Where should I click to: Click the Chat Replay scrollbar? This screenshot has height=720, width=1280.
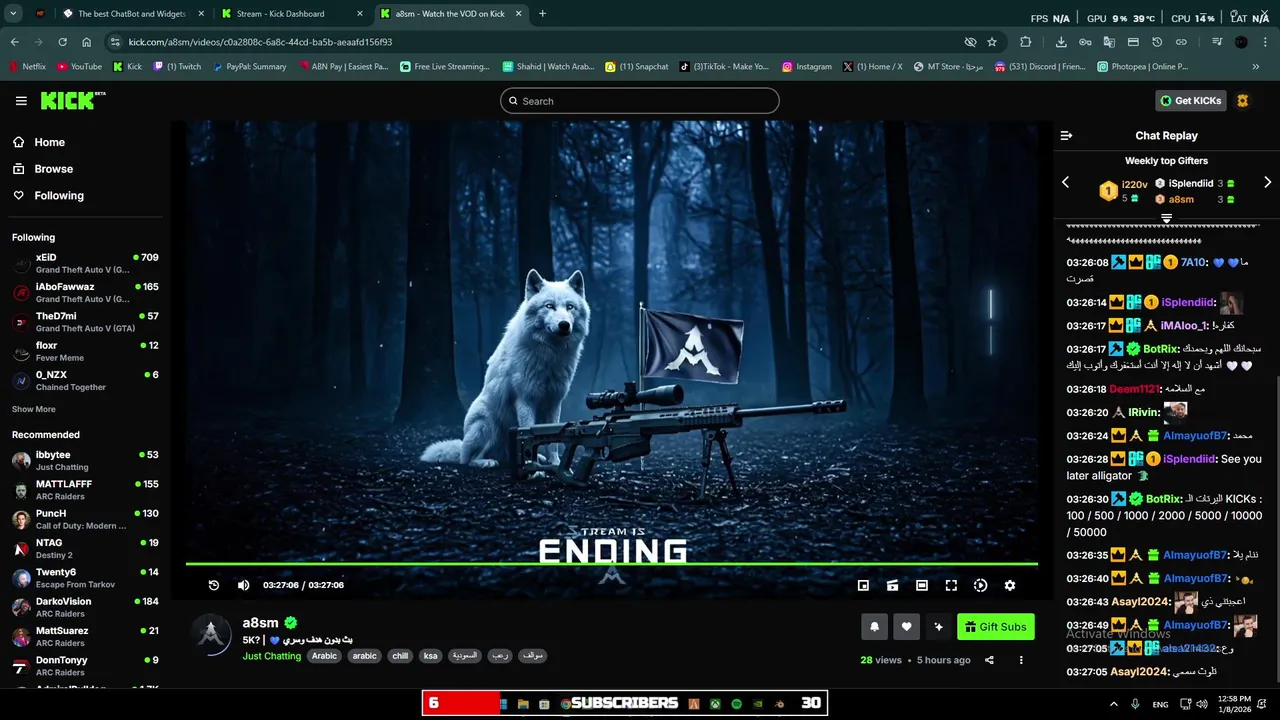click(1276, 530)
